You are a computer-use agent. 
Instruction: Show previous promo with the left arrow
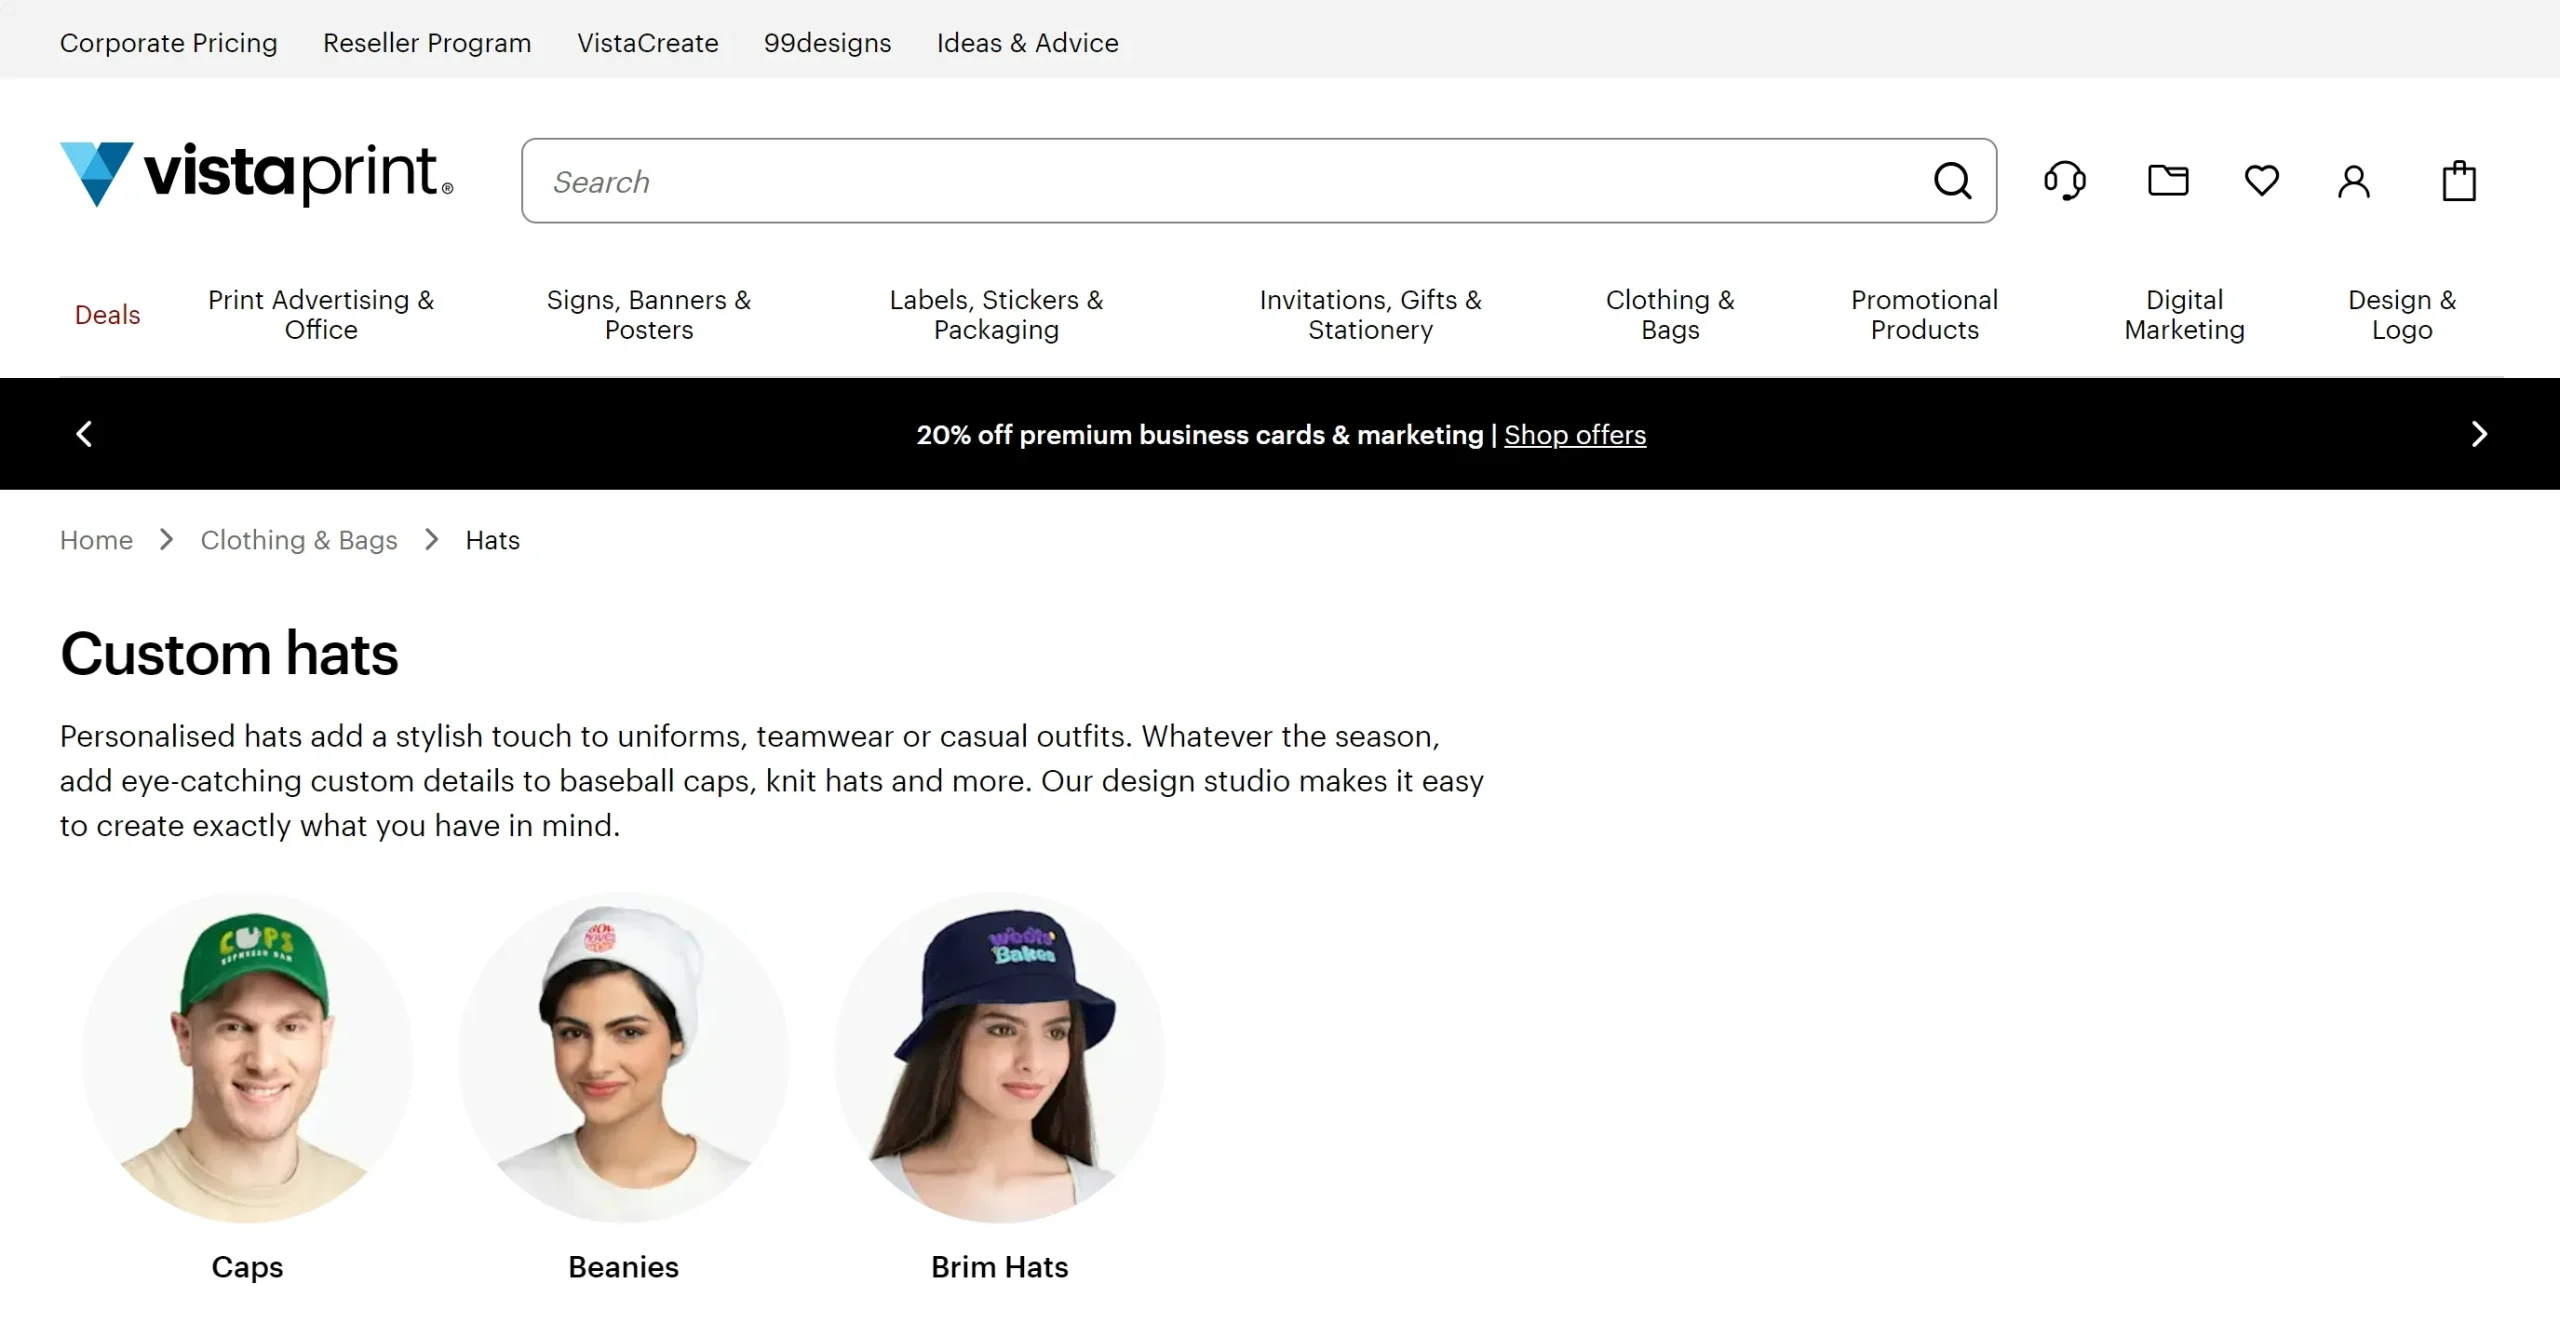(84, 433)
